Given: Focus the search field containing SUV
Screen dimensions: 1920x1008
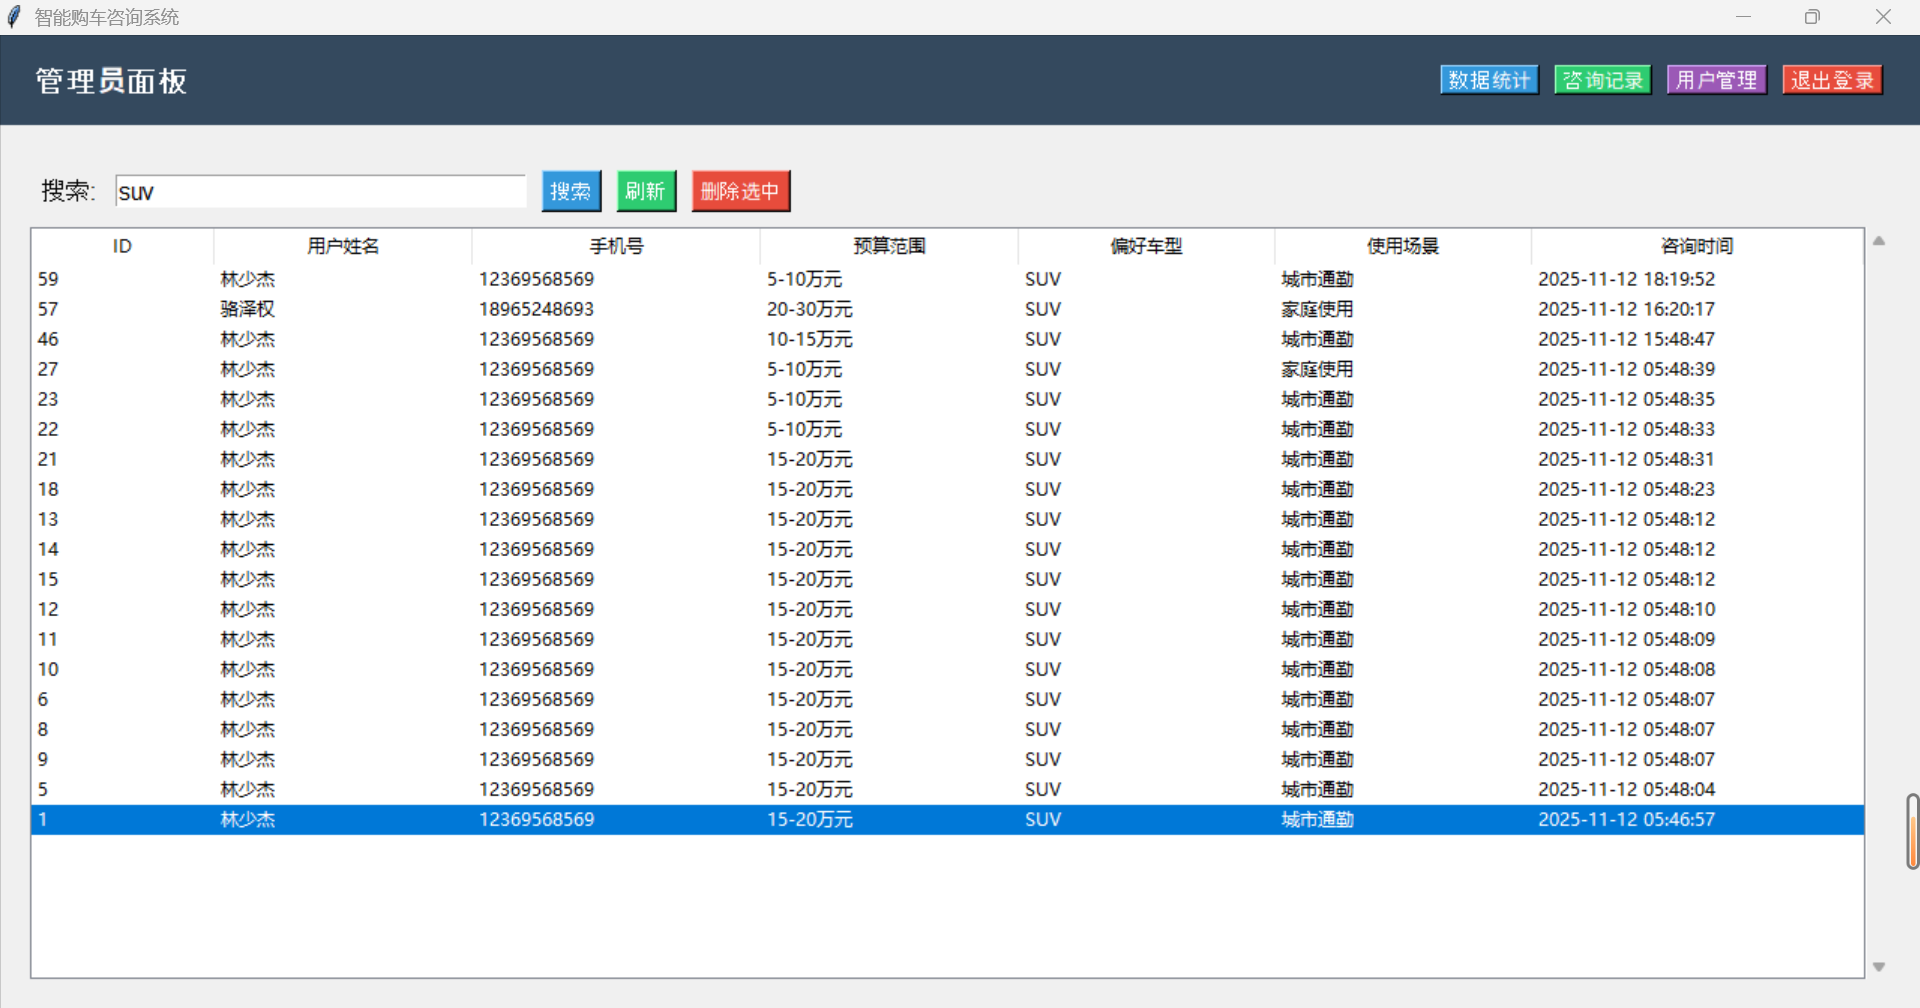Looking at the screenshot, I should (x=321, y=192).
